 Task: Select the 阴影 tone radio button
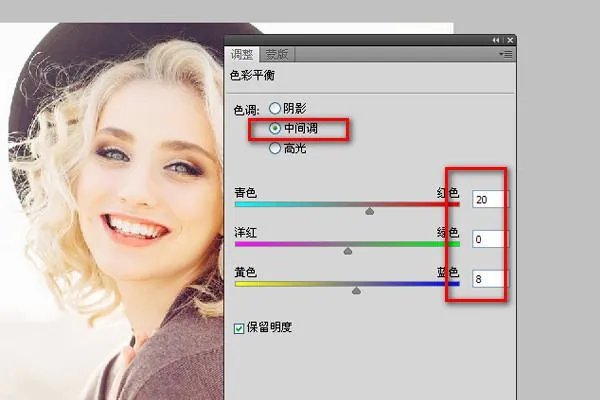click(274, 108)
